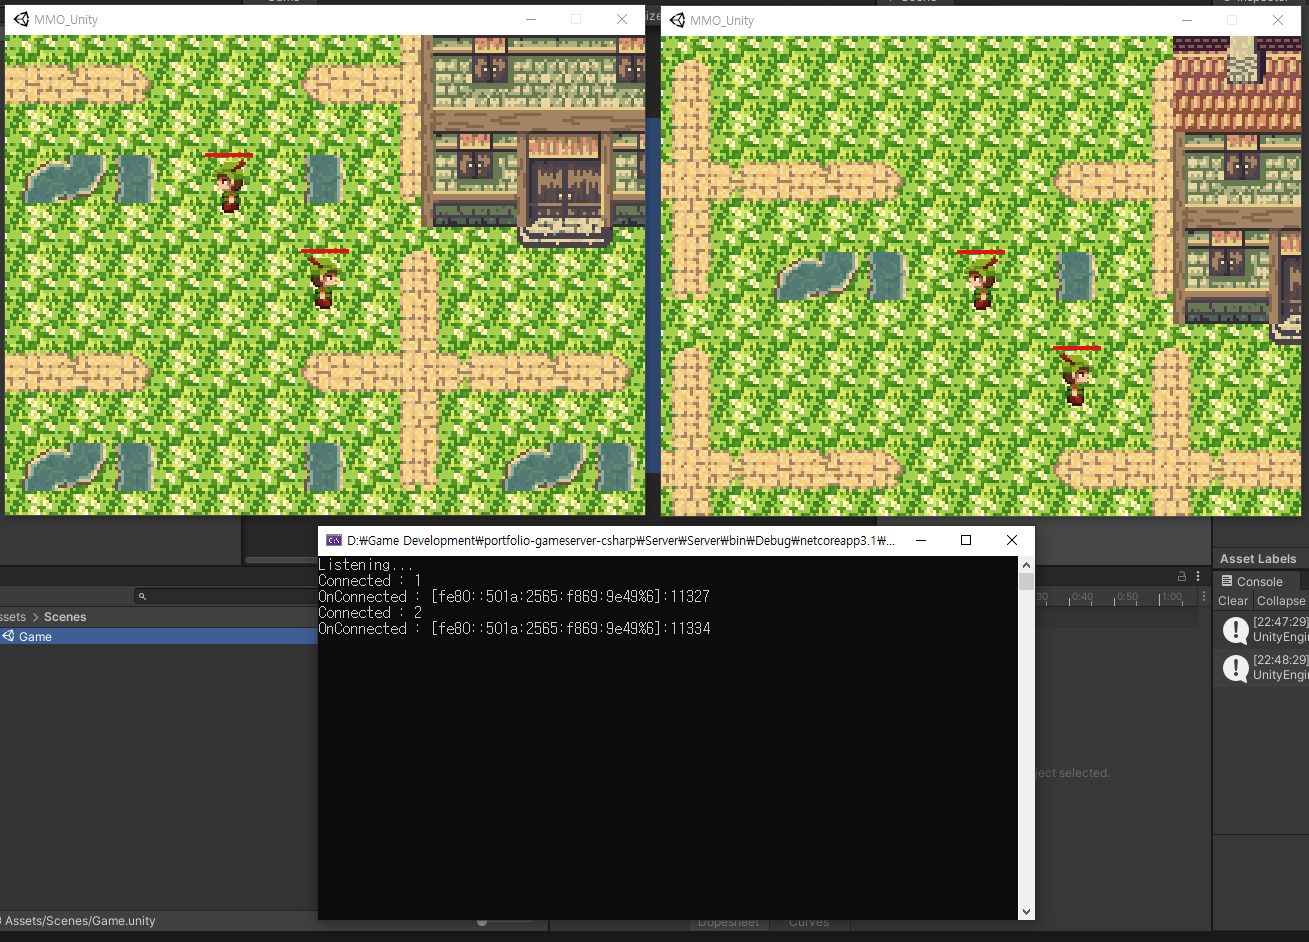Click the Clear button in the Console
1309x942 pixels.
coord(1232,600)
